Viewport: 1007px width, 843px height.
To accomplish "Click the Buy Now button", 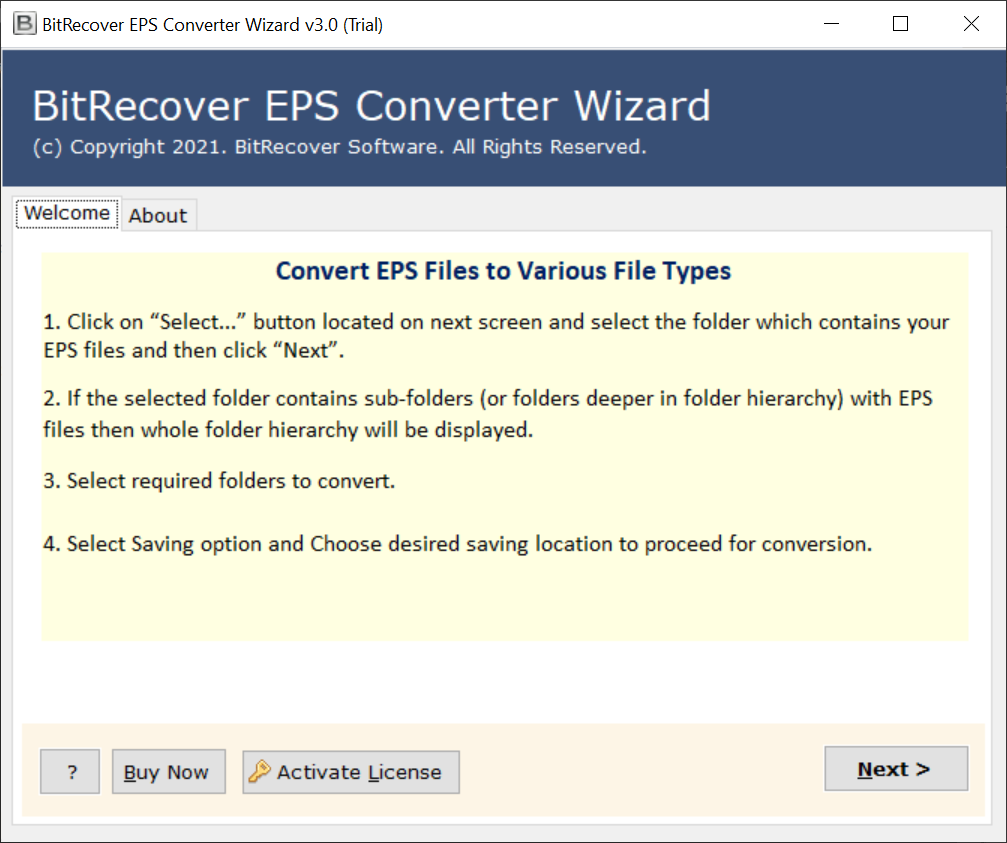I will [168, 771].
